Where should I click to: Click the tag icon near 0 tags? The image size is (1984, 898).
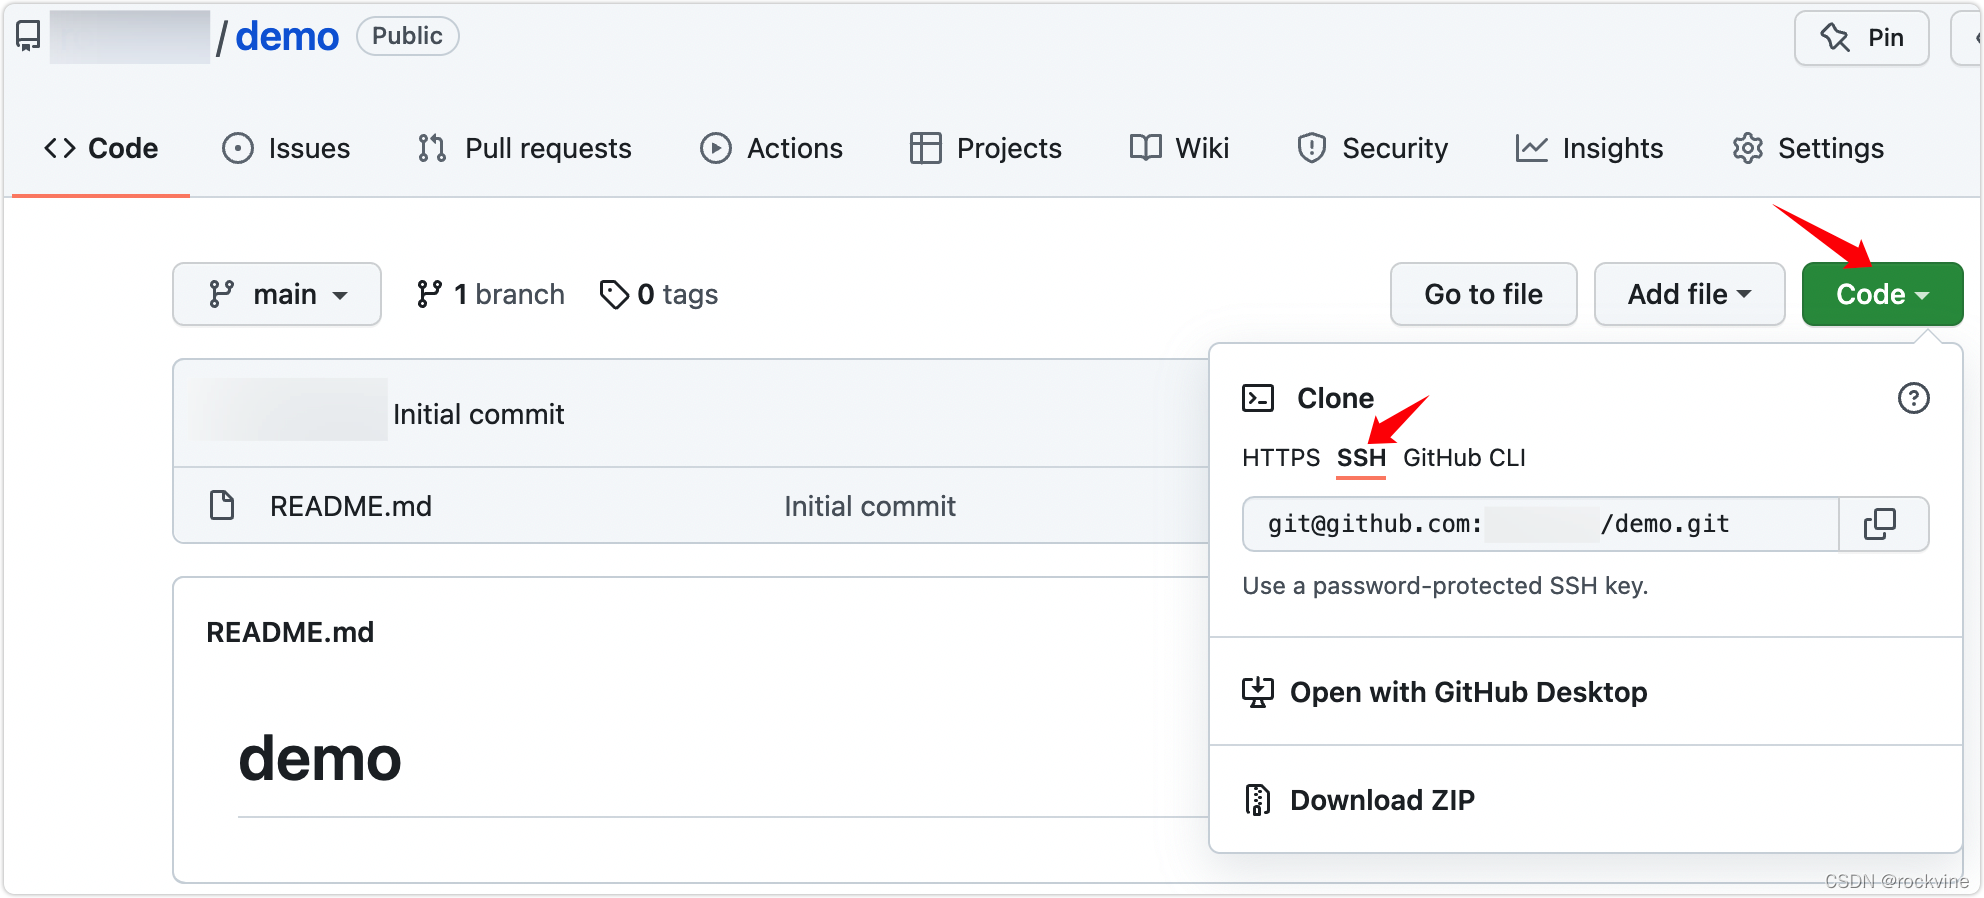(x=614, y=294)
